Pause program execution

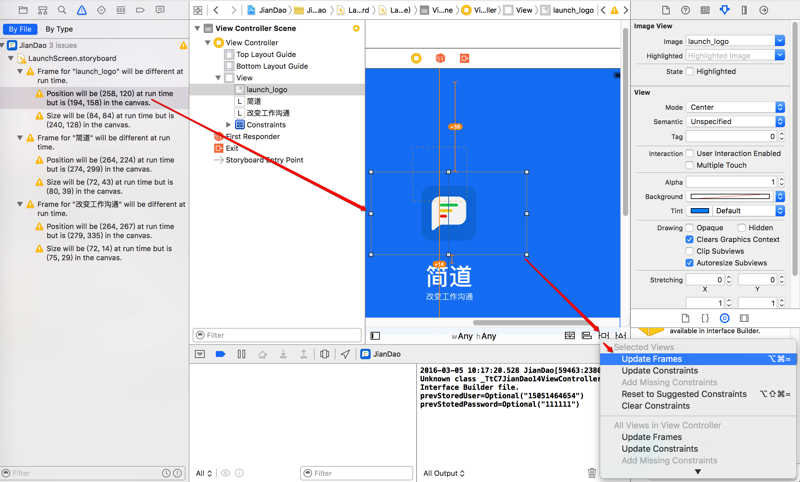click(242, 354)
